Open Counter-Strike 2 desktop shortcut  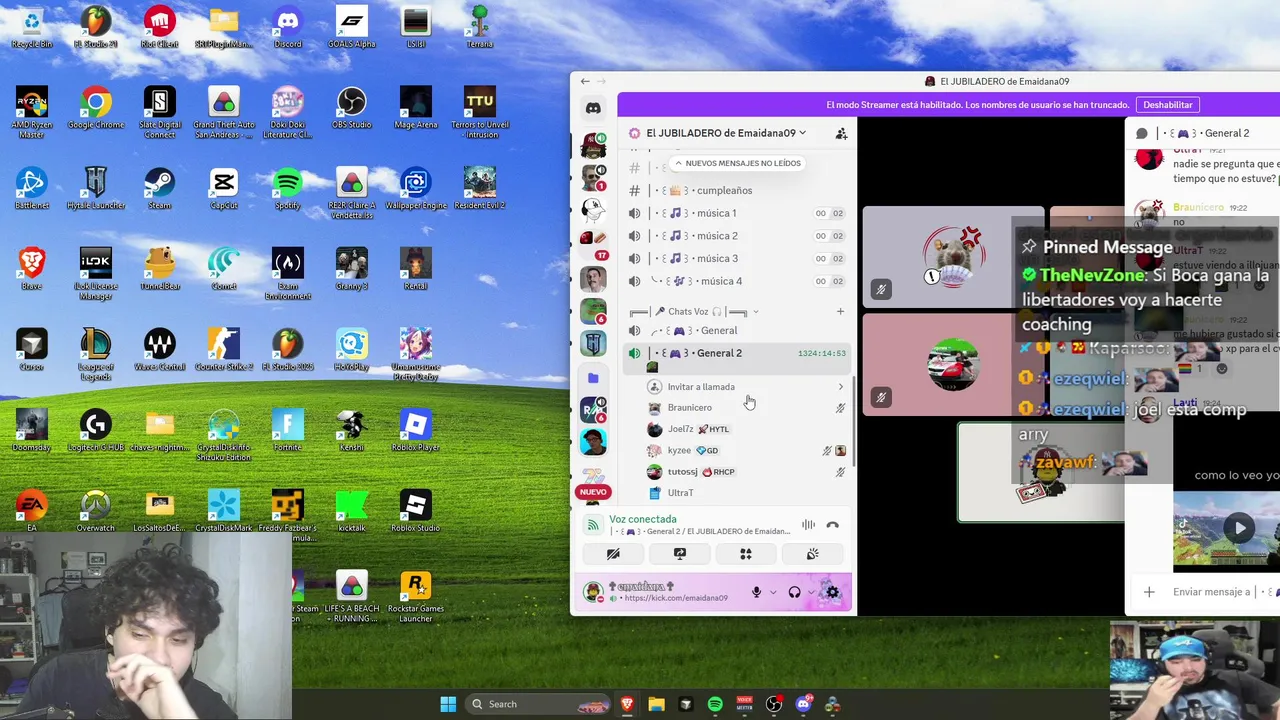[x=224, y=350]
